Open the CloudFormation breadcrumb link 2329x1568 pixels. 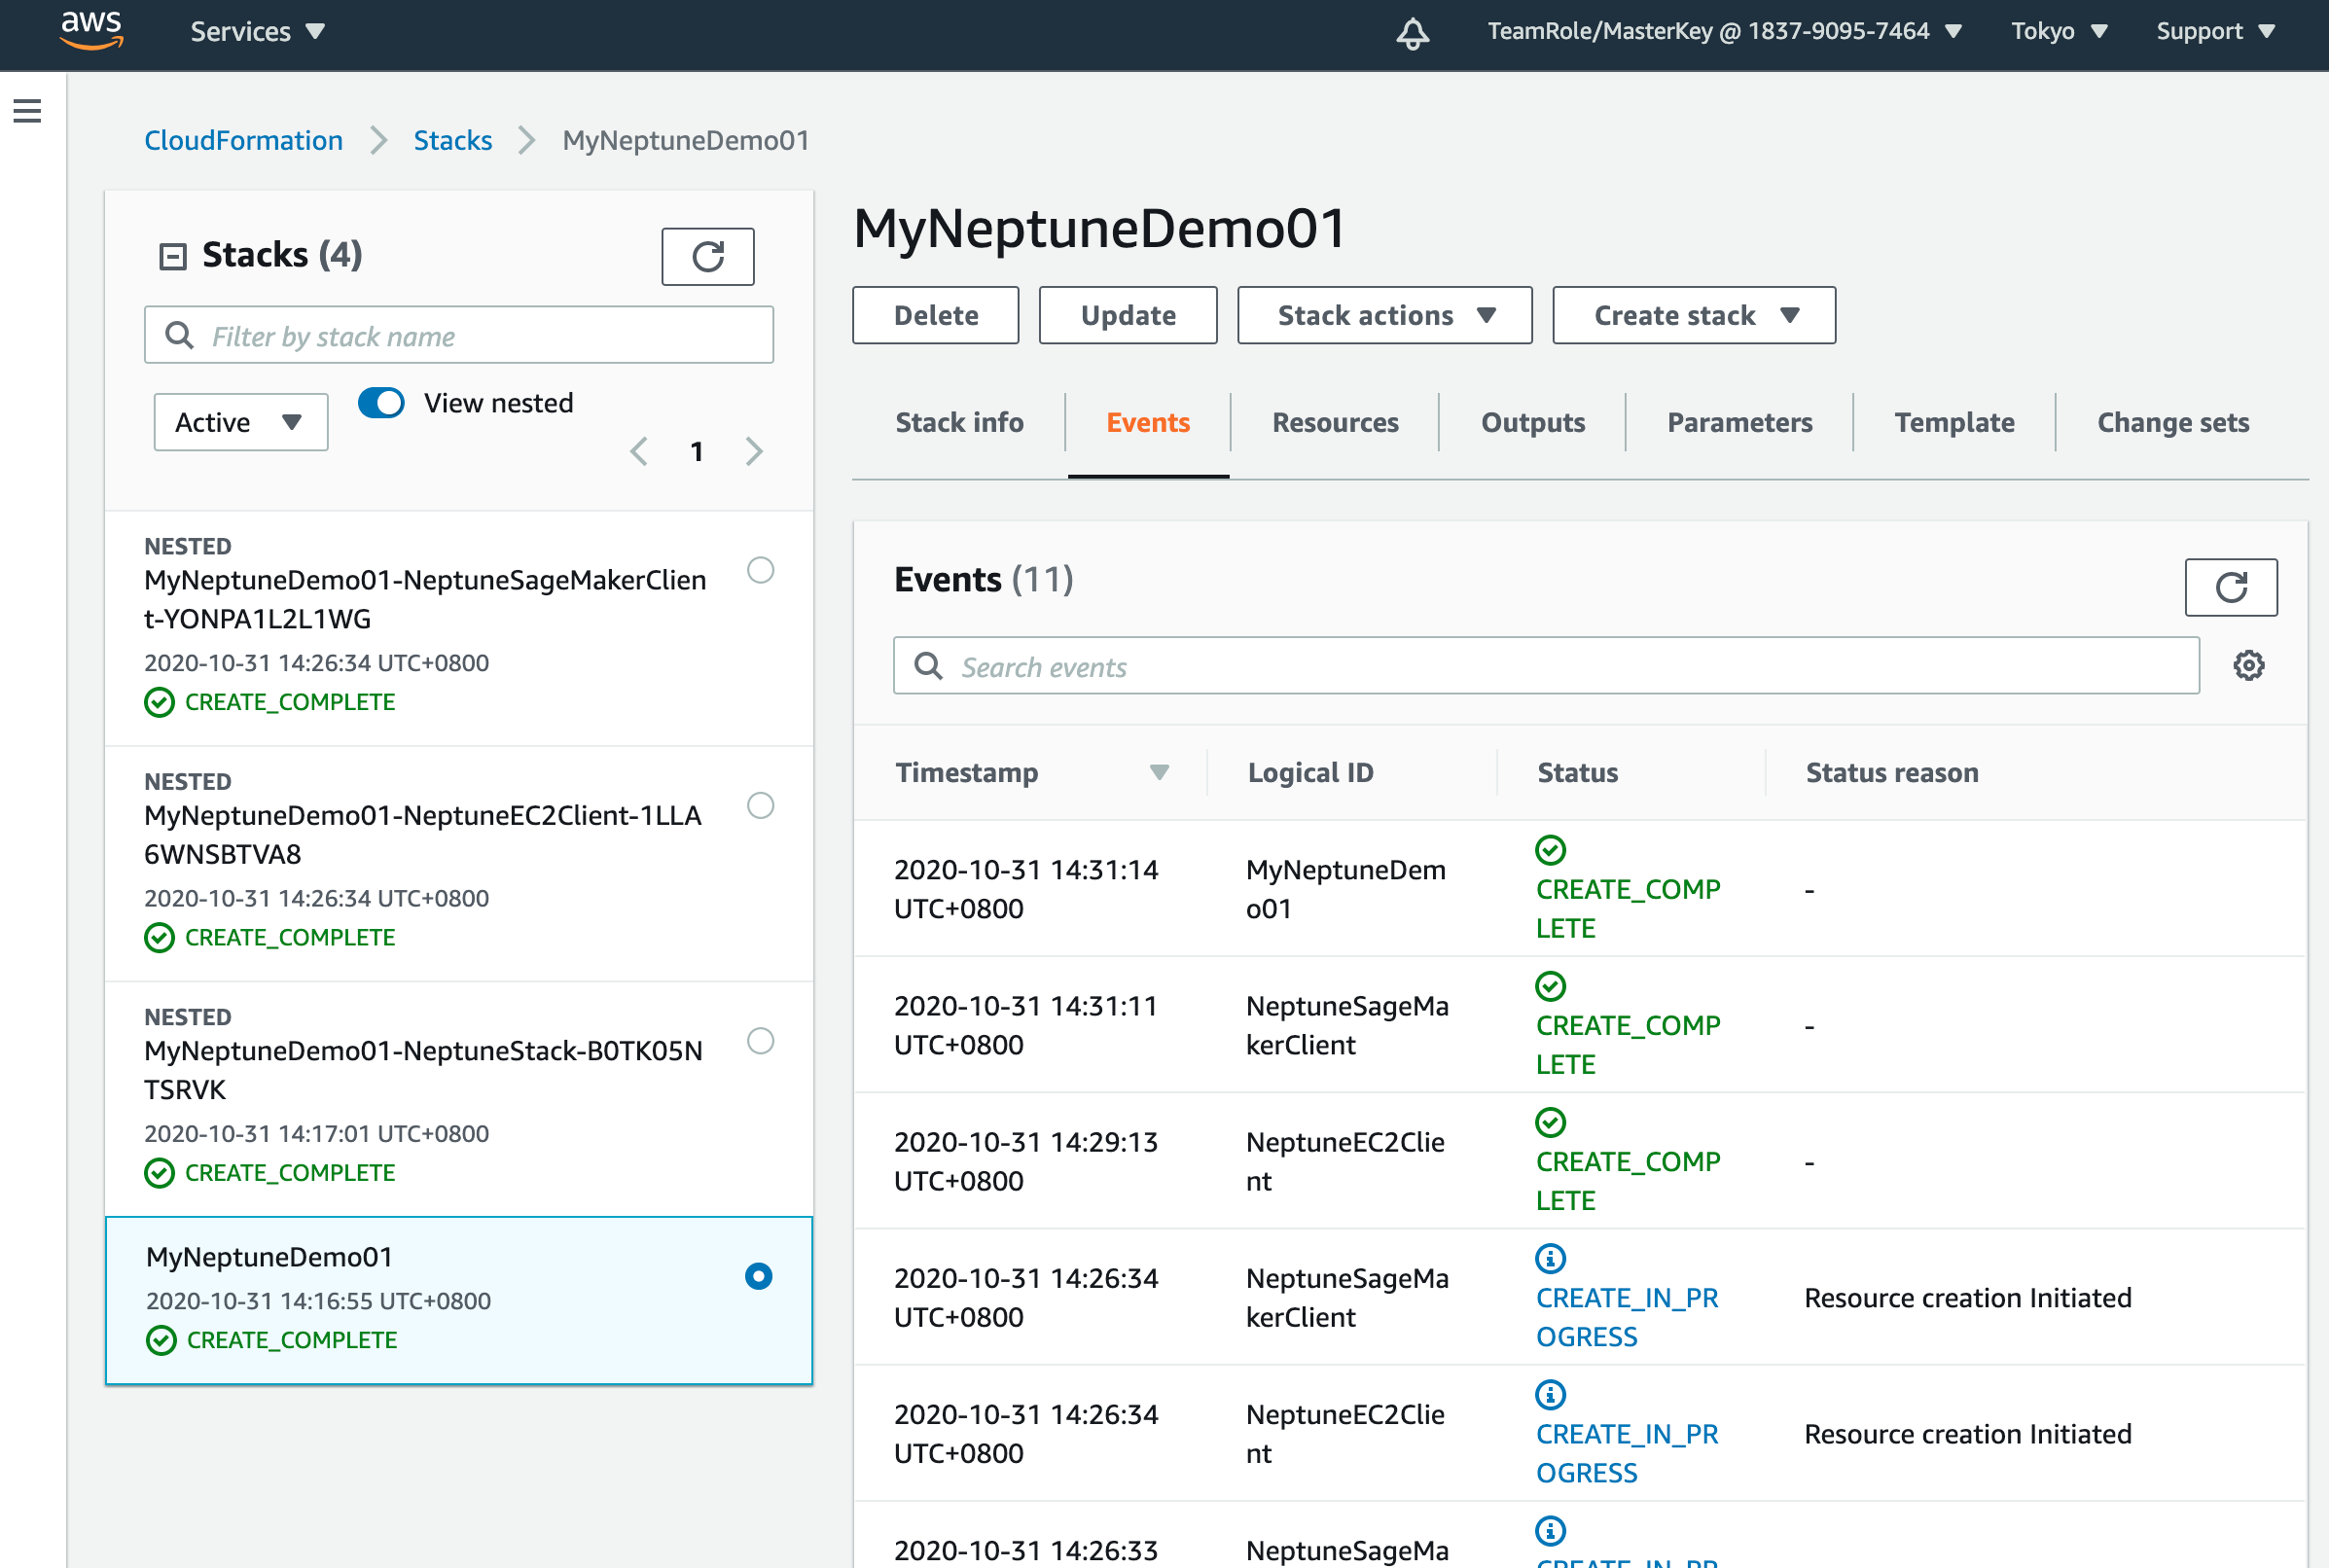pos(243,141)
